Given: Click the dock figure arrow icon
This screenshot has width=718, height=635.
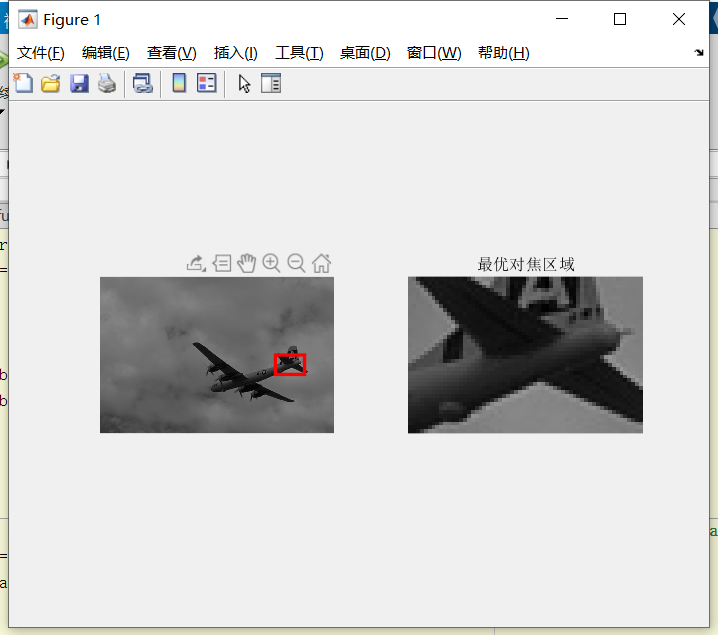Looking at the screenshot, I should coord(699,53).
